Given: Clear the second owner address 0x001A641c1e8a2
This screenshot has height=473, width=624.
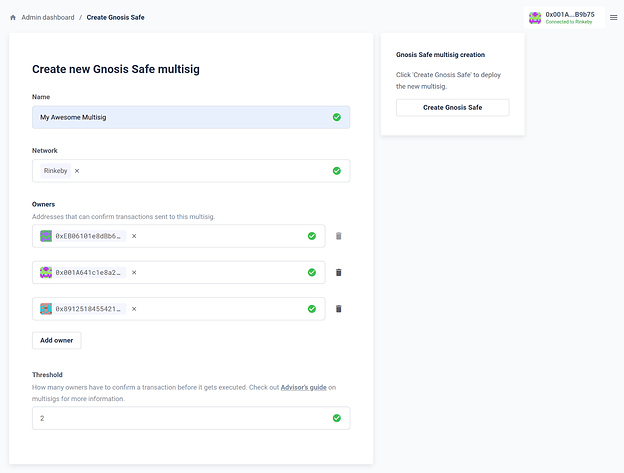Looking at the screenshot, I should click(134, 272).
